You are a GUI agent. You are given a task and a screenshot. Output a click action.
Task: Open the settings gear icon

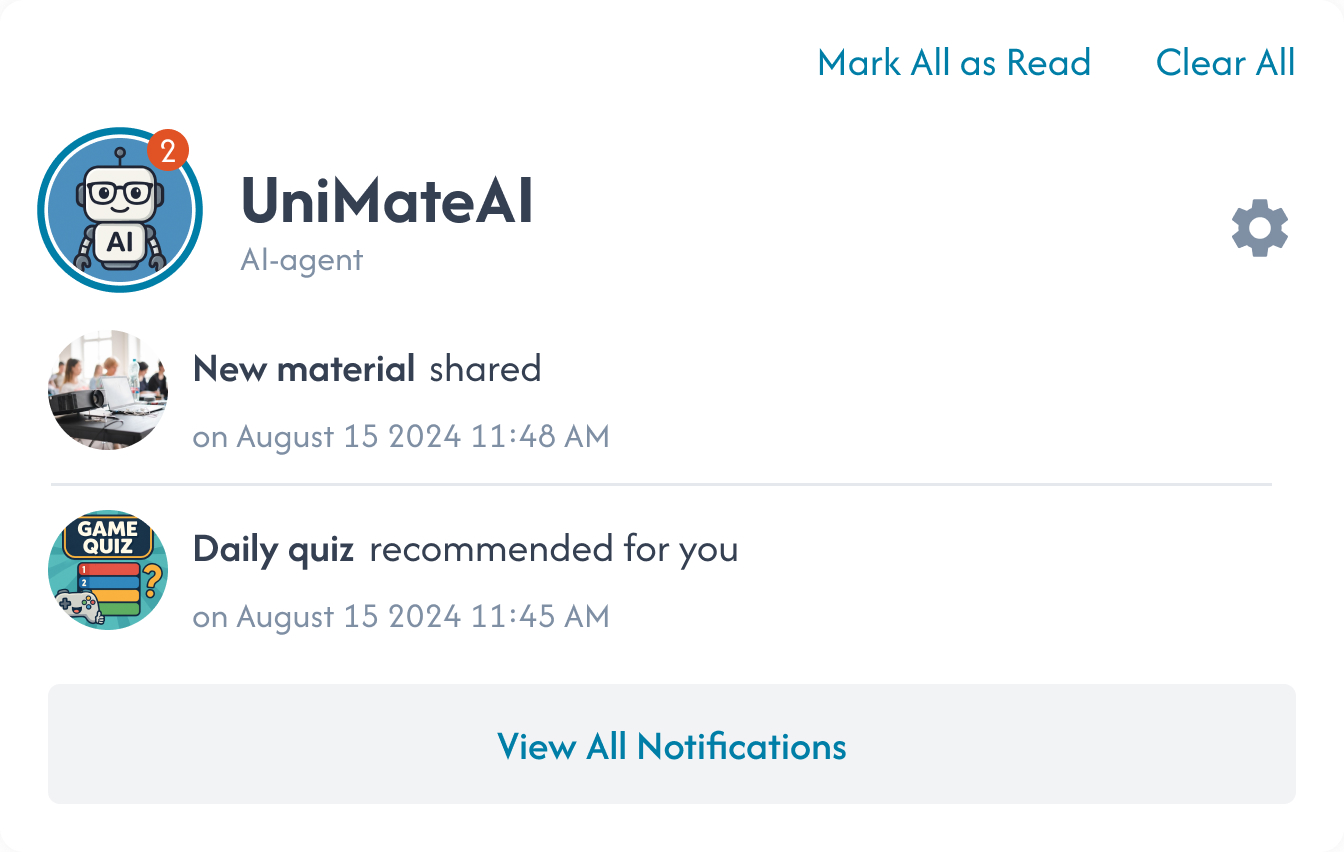click(1259, 228)
